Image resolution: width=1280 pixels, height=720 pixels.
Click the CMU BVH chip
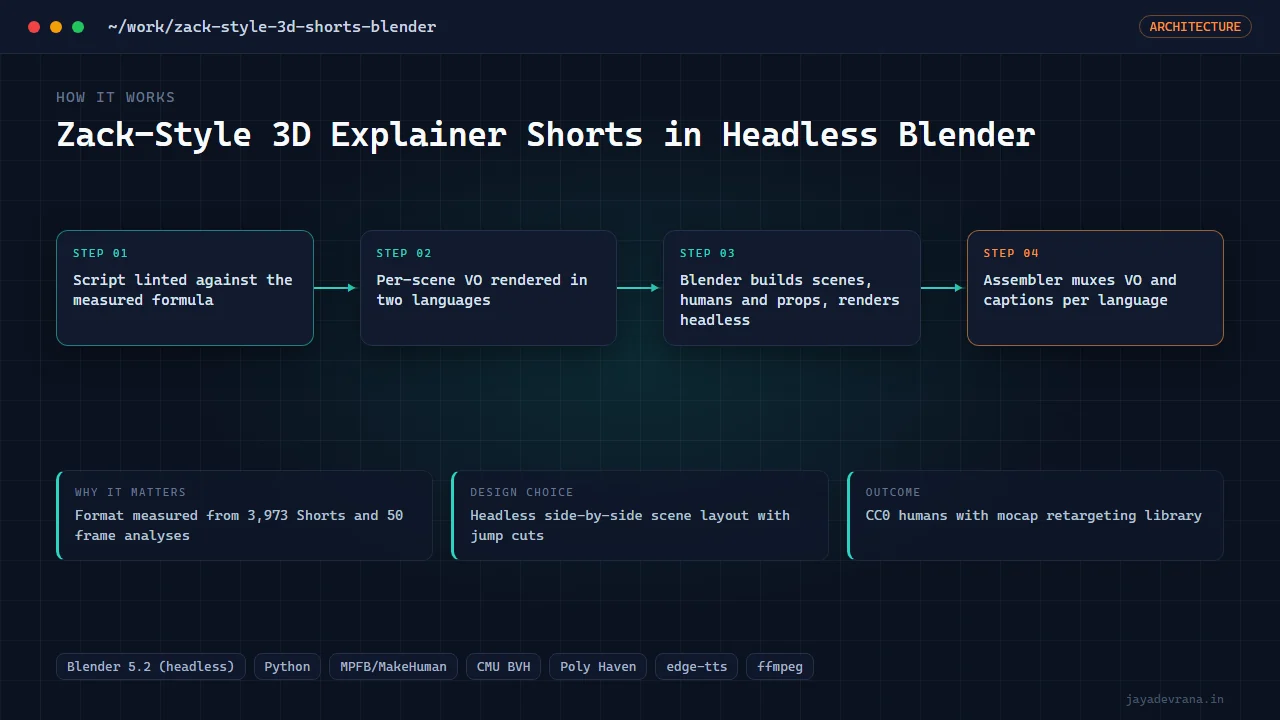504,667
